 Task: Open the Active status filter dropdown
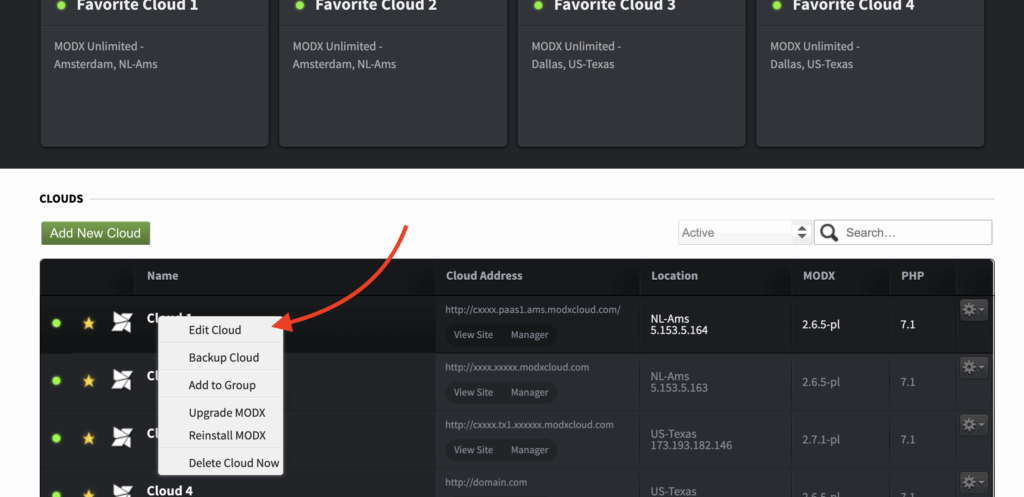(x=745, y=232)
